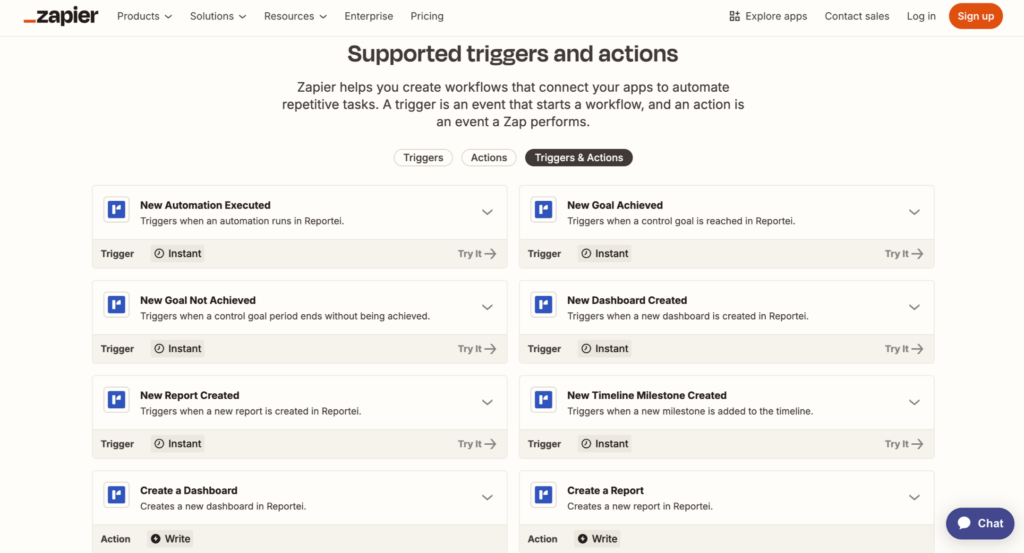1024x553 pixels.
Task: Expand the New Goal Achieved card
Action: coord(914,212)
